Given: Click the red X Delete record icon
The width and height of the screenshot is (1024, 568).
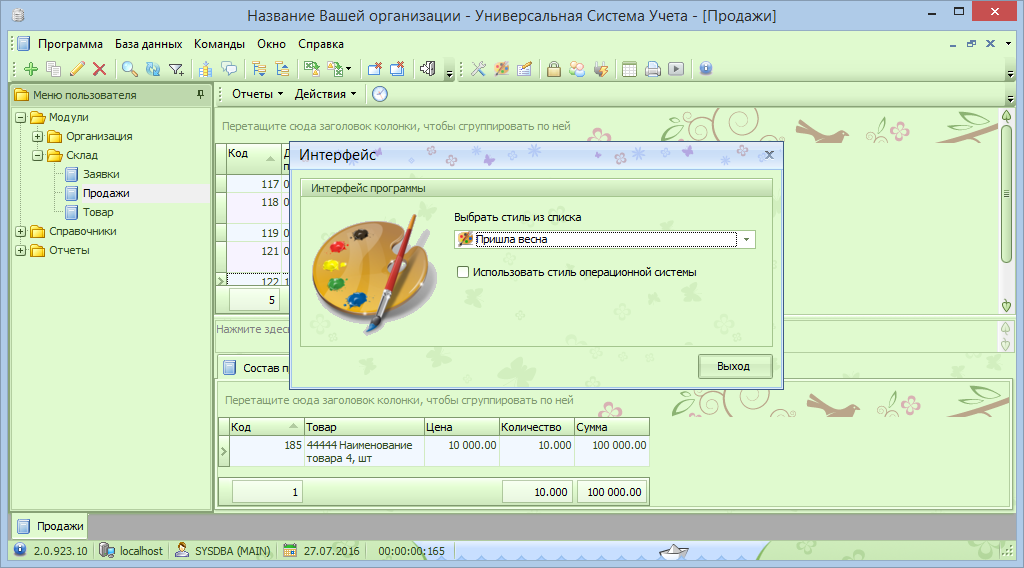Looking at the screenshot, I should (x=99, y=69).
